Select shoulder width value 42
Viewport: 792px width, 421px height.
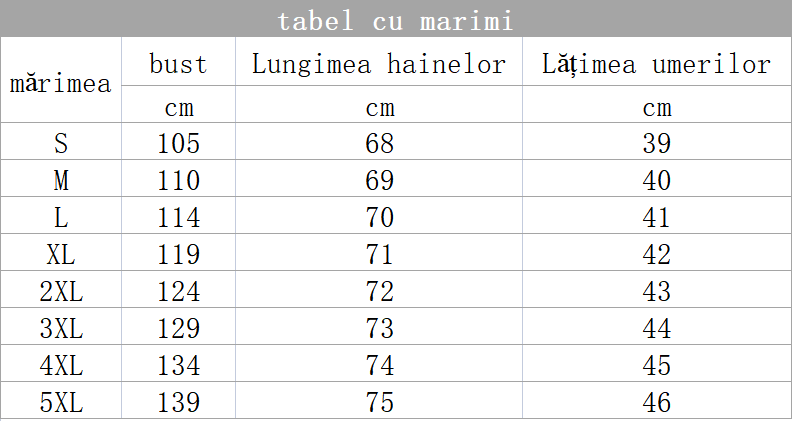click(657, 254)
